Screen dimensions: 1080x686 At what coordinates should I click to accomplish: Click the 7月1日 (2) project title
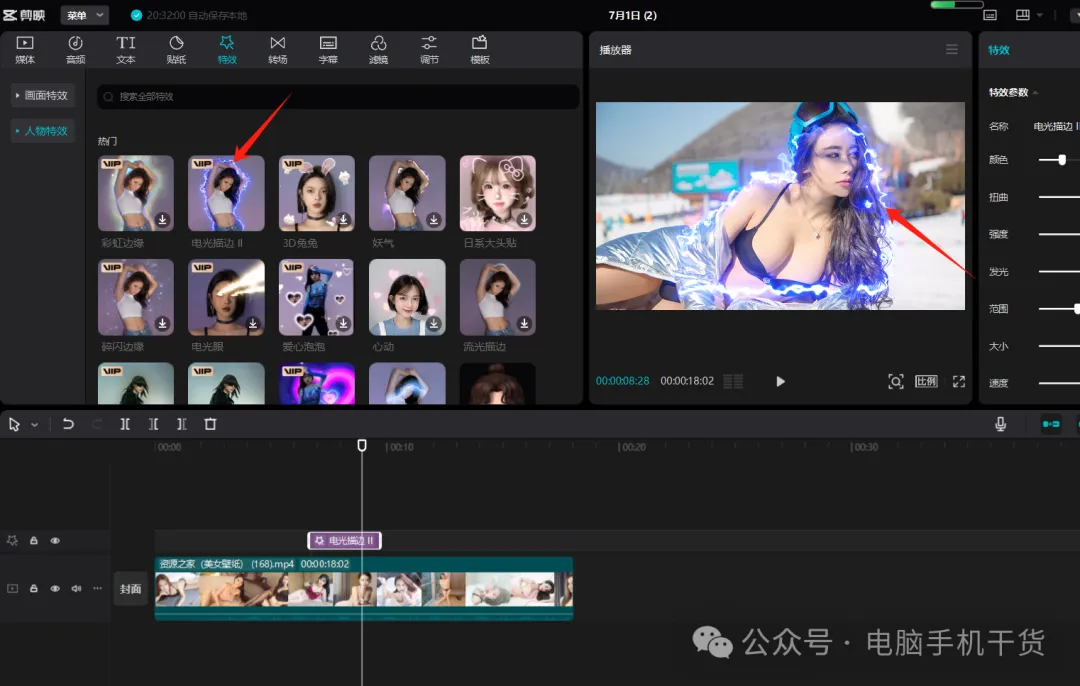632,15
